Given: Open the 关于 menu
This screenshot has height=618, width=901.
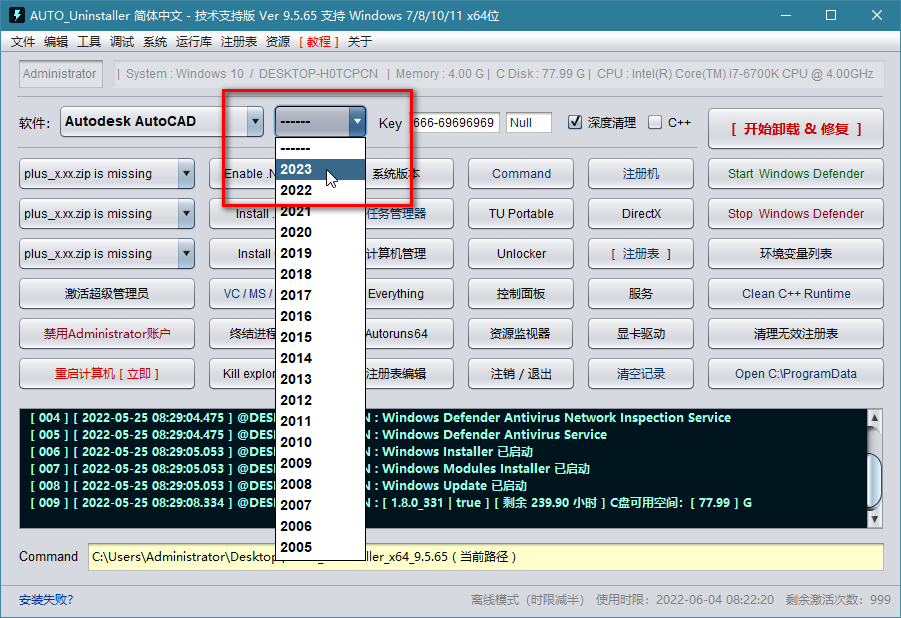Looking at the screenshot, I should pyautogui.click(x=360, y=41).
